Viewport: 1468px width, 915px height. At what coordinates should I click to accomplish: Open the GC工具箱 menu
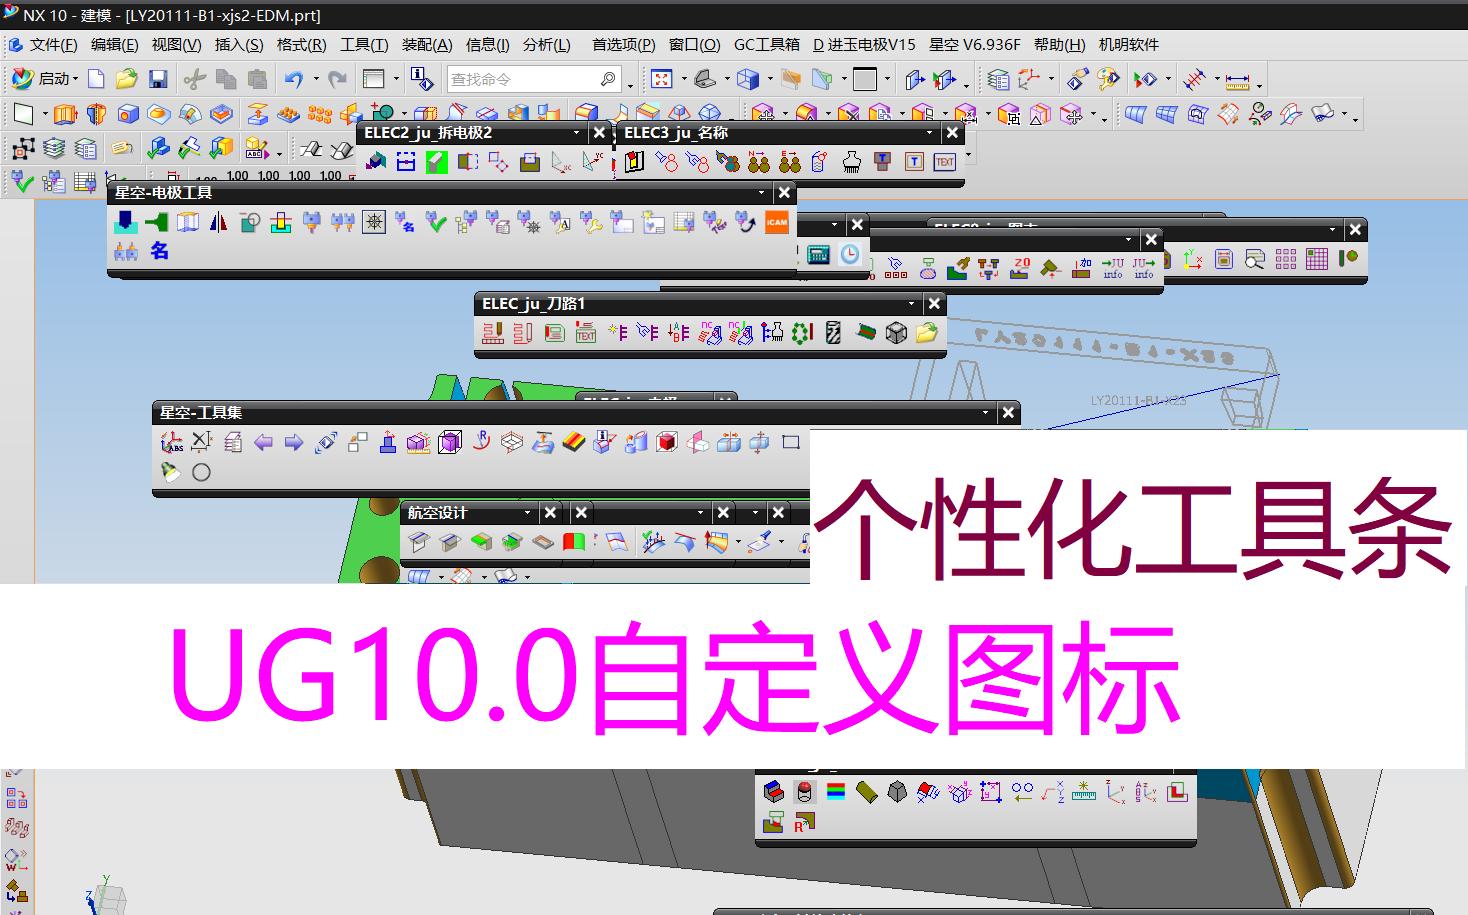(x=767, y=45)
